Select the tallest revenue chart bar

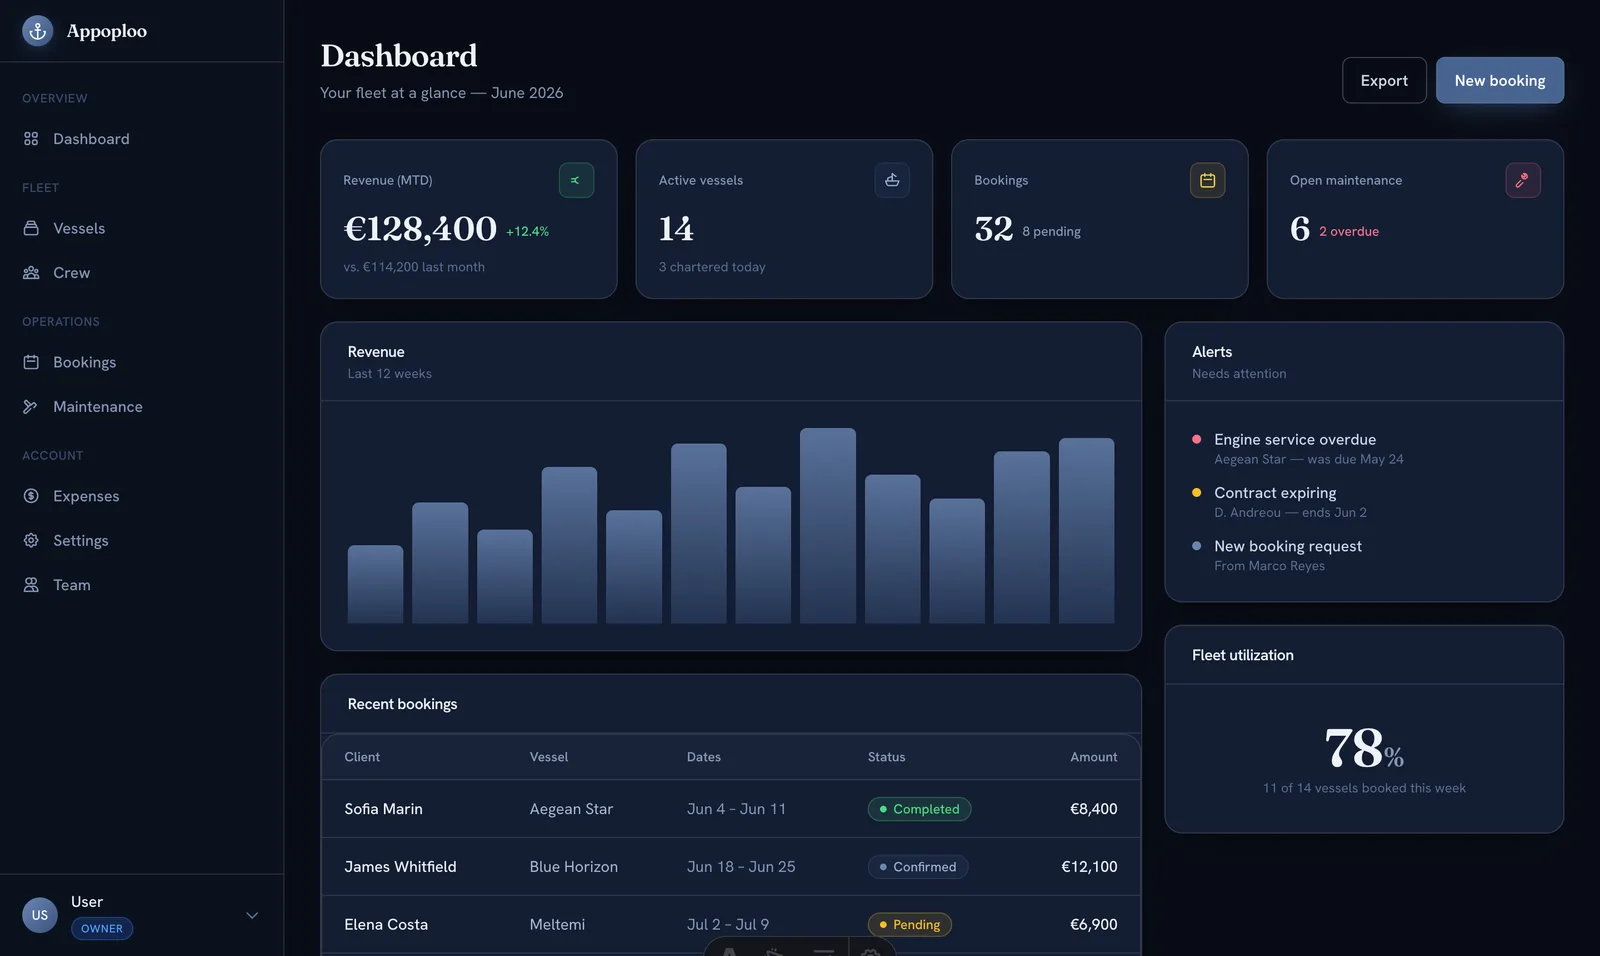[828, 526]
